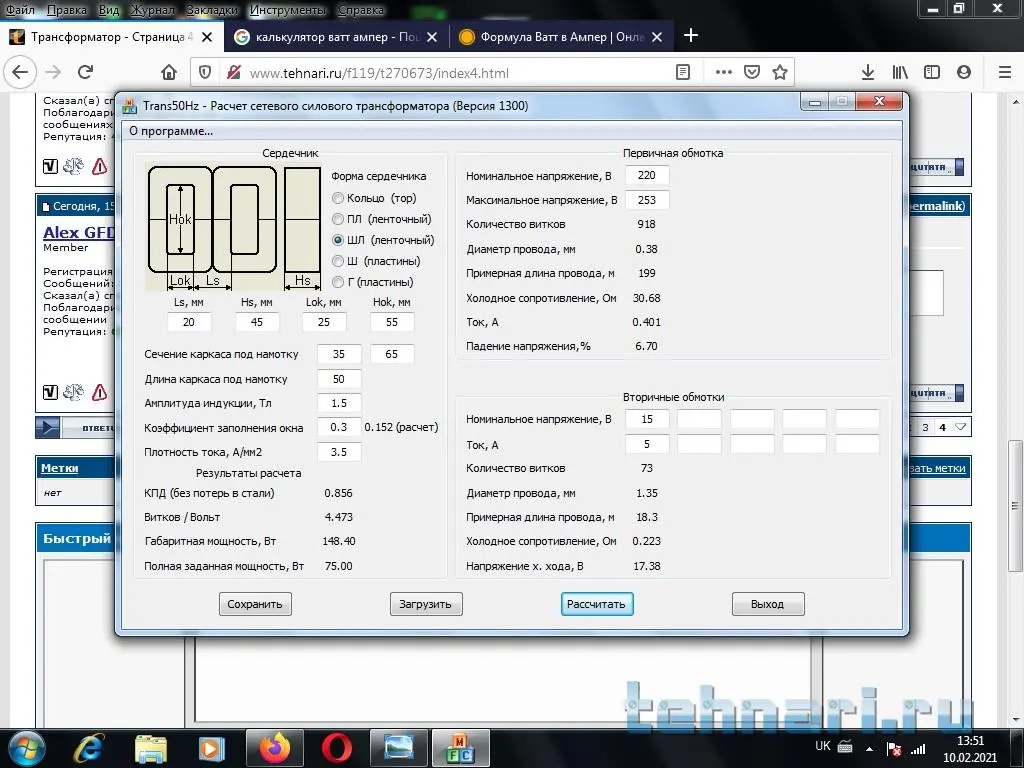Expand the forum page number dropdown arrow
Screen dimensions: 1024x768
[x=961, y=427]
